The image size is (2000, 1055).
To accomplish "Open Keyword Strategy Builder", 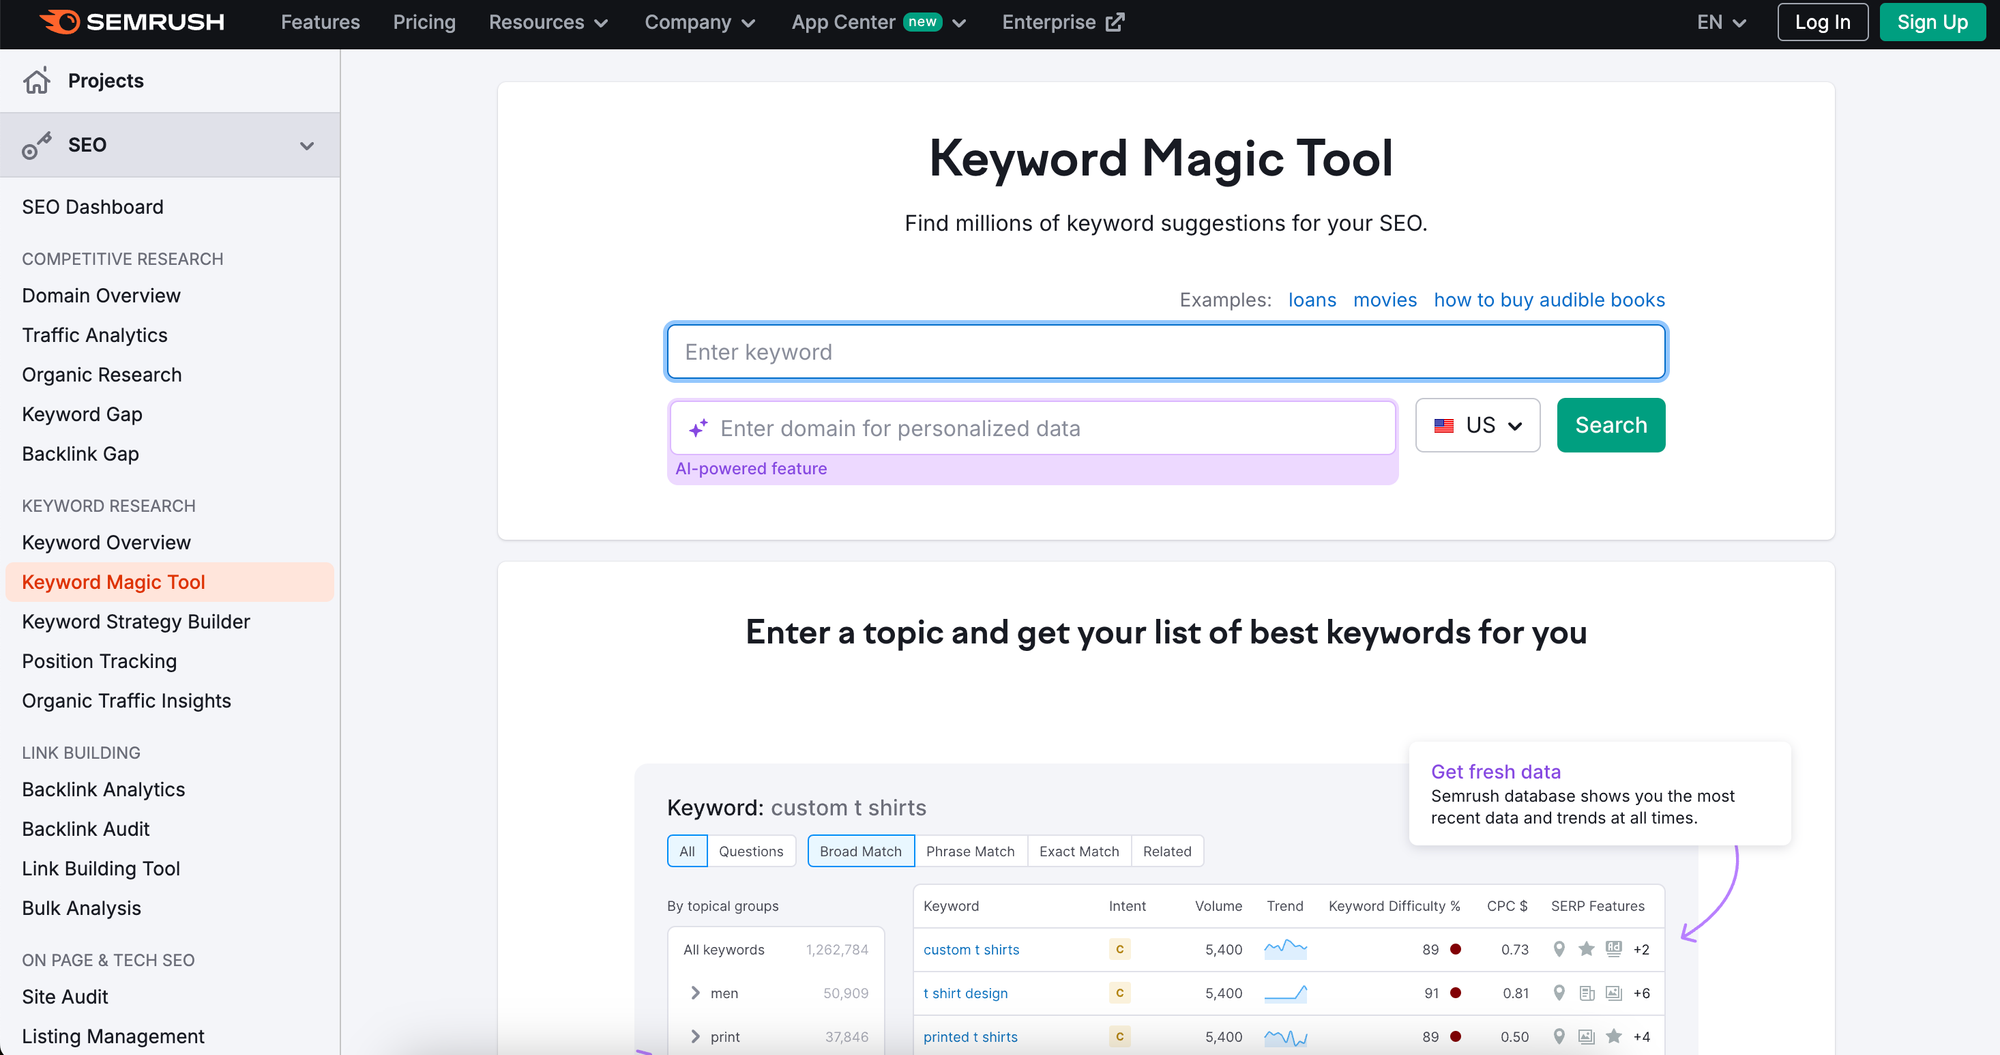I will point(136,622).
